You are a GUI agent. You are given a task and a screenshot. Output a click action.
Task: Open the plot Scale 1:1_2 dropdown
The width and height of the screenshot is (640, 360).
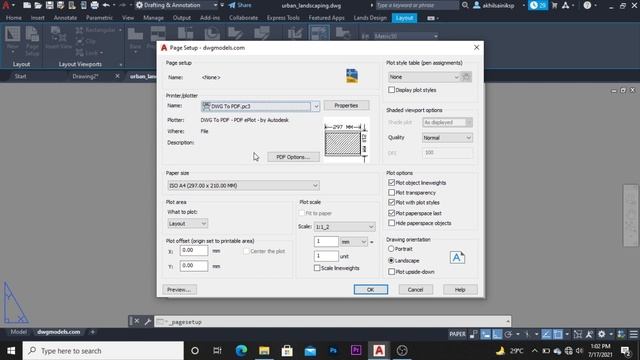(x=344, y=227)
